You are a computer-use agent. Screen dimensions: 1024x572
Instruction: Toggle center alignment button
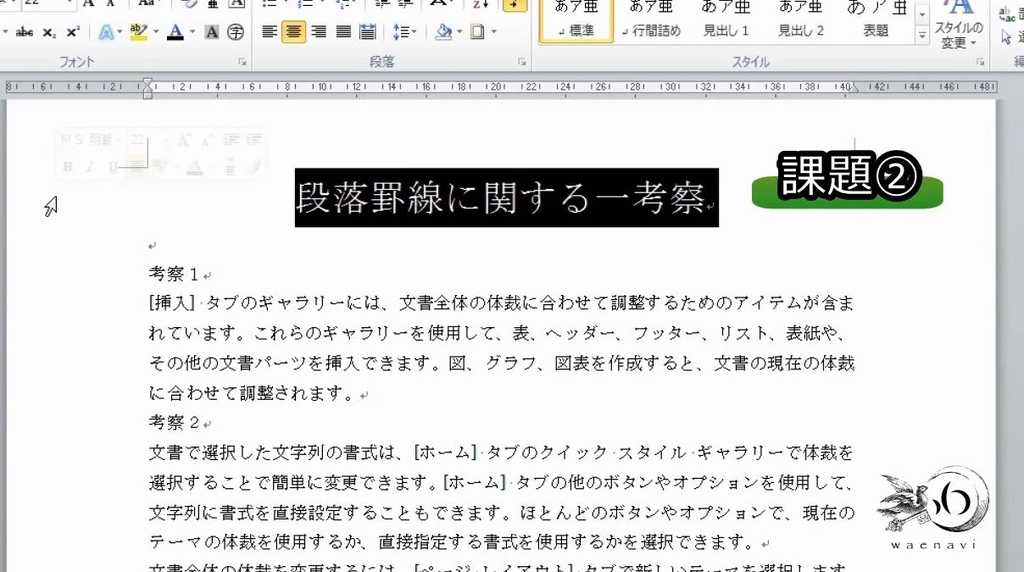pos(294,31)
